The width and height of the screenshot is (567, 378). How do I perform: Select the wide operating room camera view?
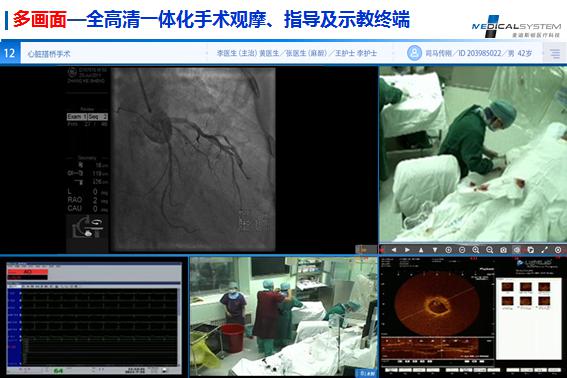pyautogui.click(x=284, y=317)
